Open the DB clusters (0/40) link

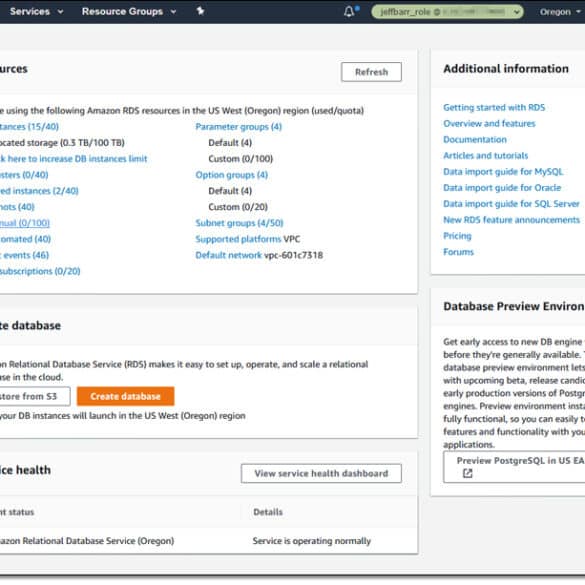[24, 175]
